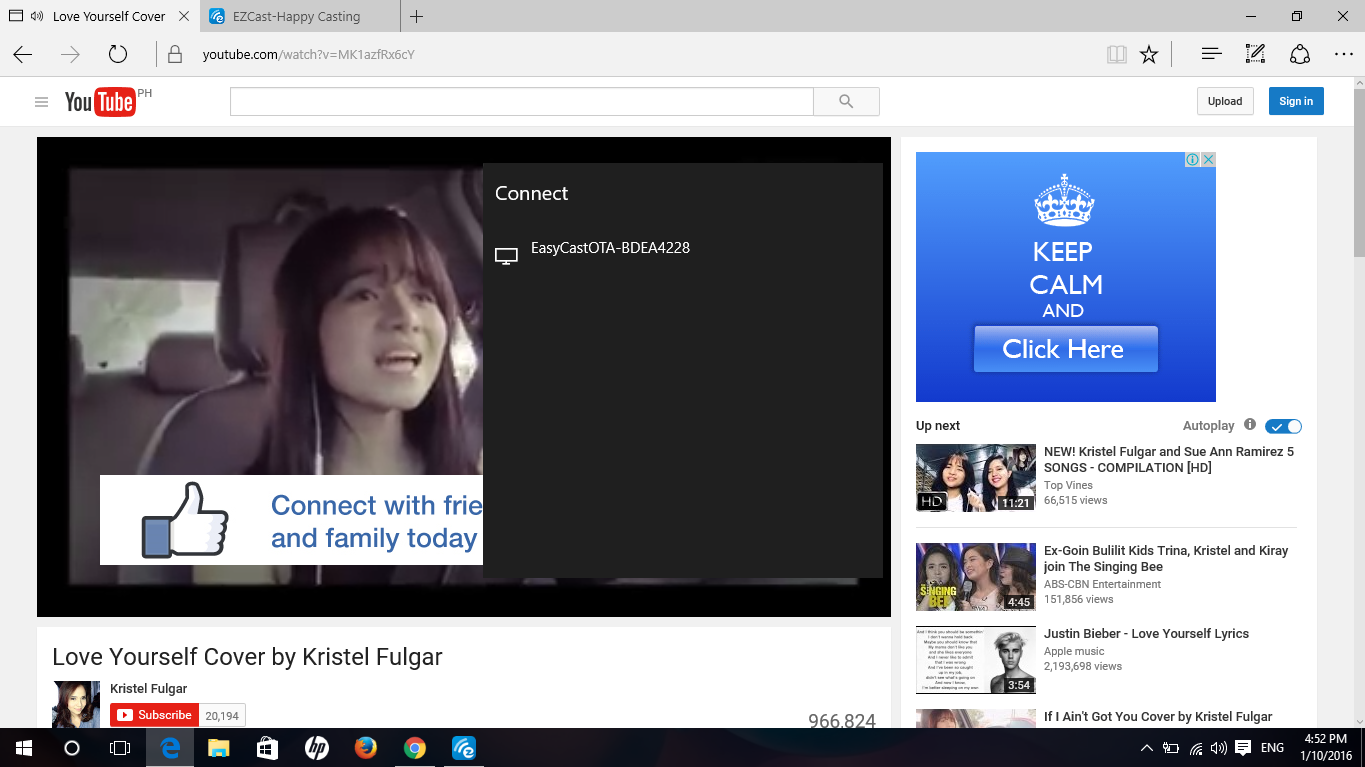
Task: Start a Web Note with the pen icon
Action: [1254, 54]
